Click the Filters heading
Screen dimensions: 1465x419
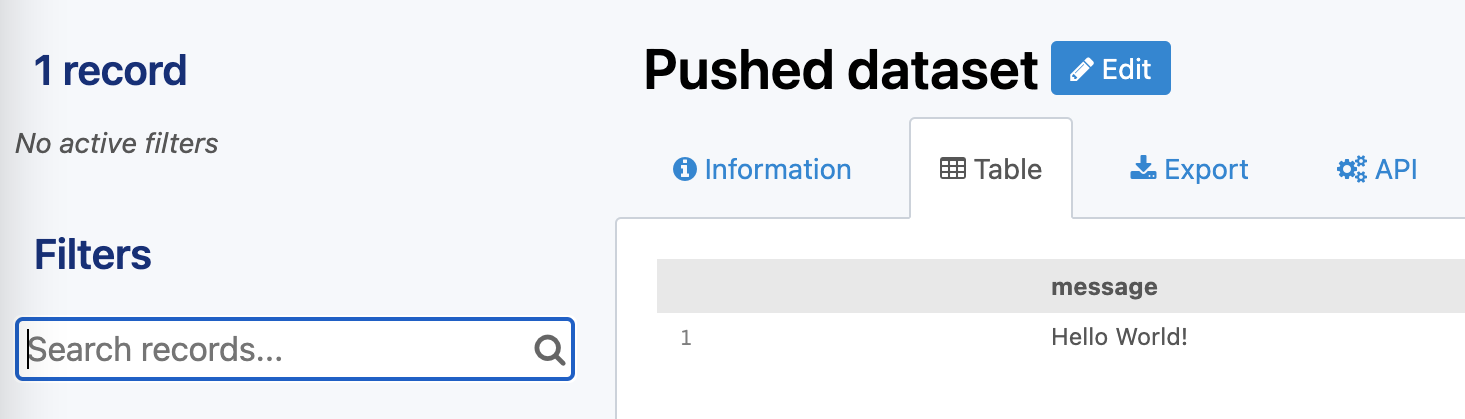pyautogui.click(x=93, y=255)
